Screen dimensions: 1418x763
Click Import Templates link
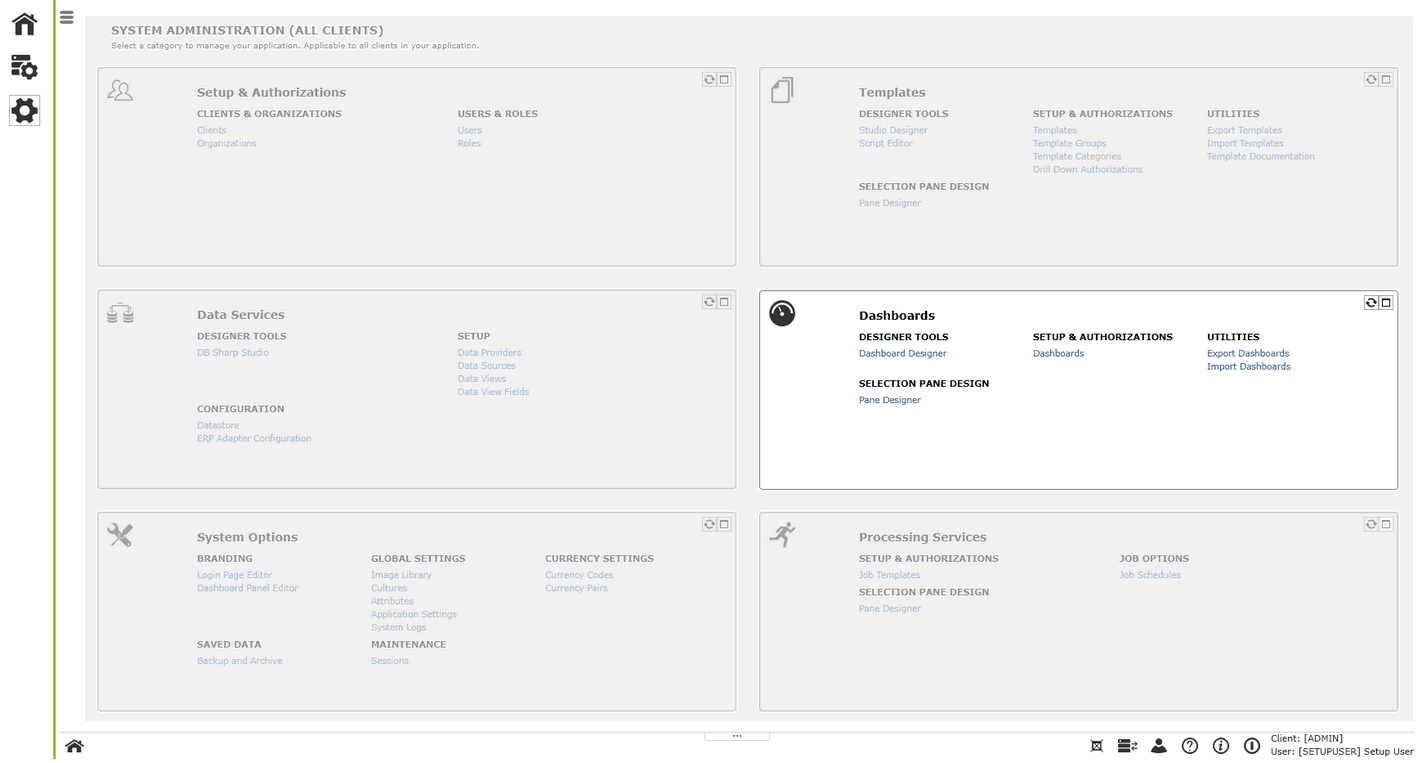[1245, 143]
